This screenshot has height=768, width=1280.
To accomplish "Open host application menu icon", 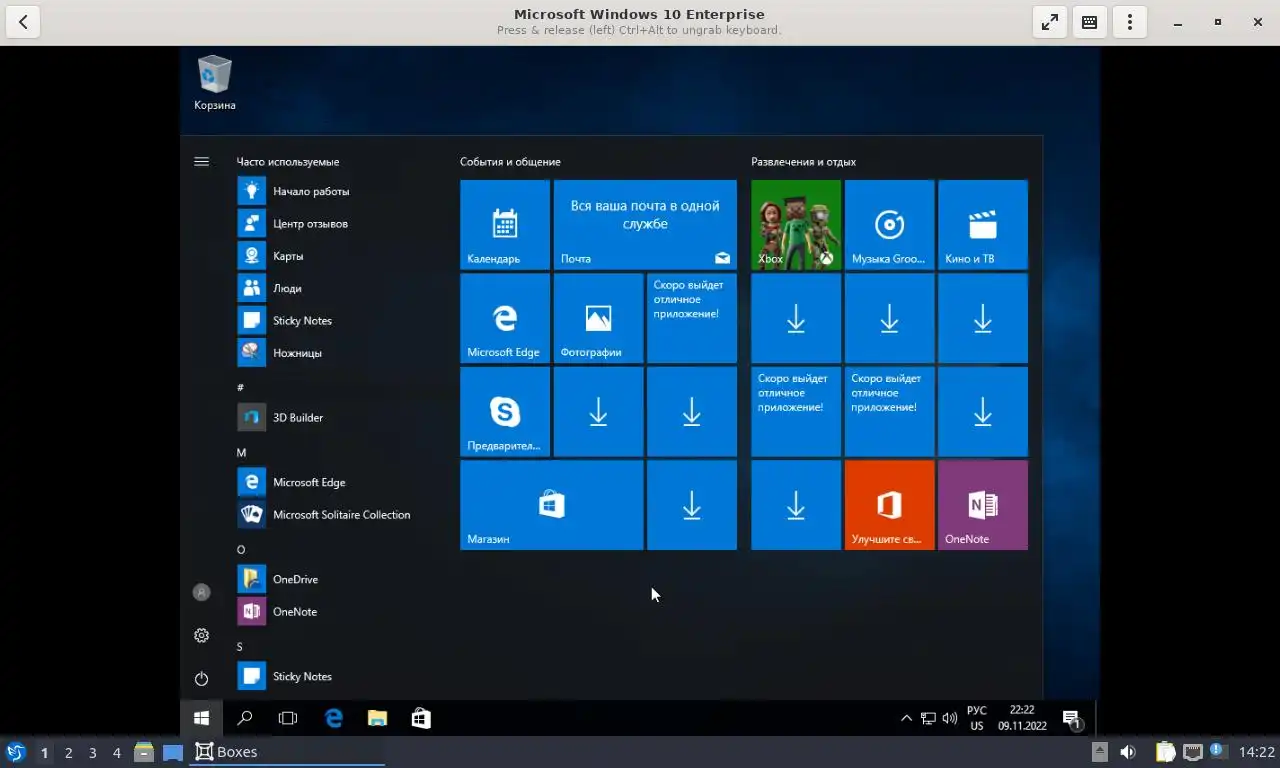I will 15,752.
